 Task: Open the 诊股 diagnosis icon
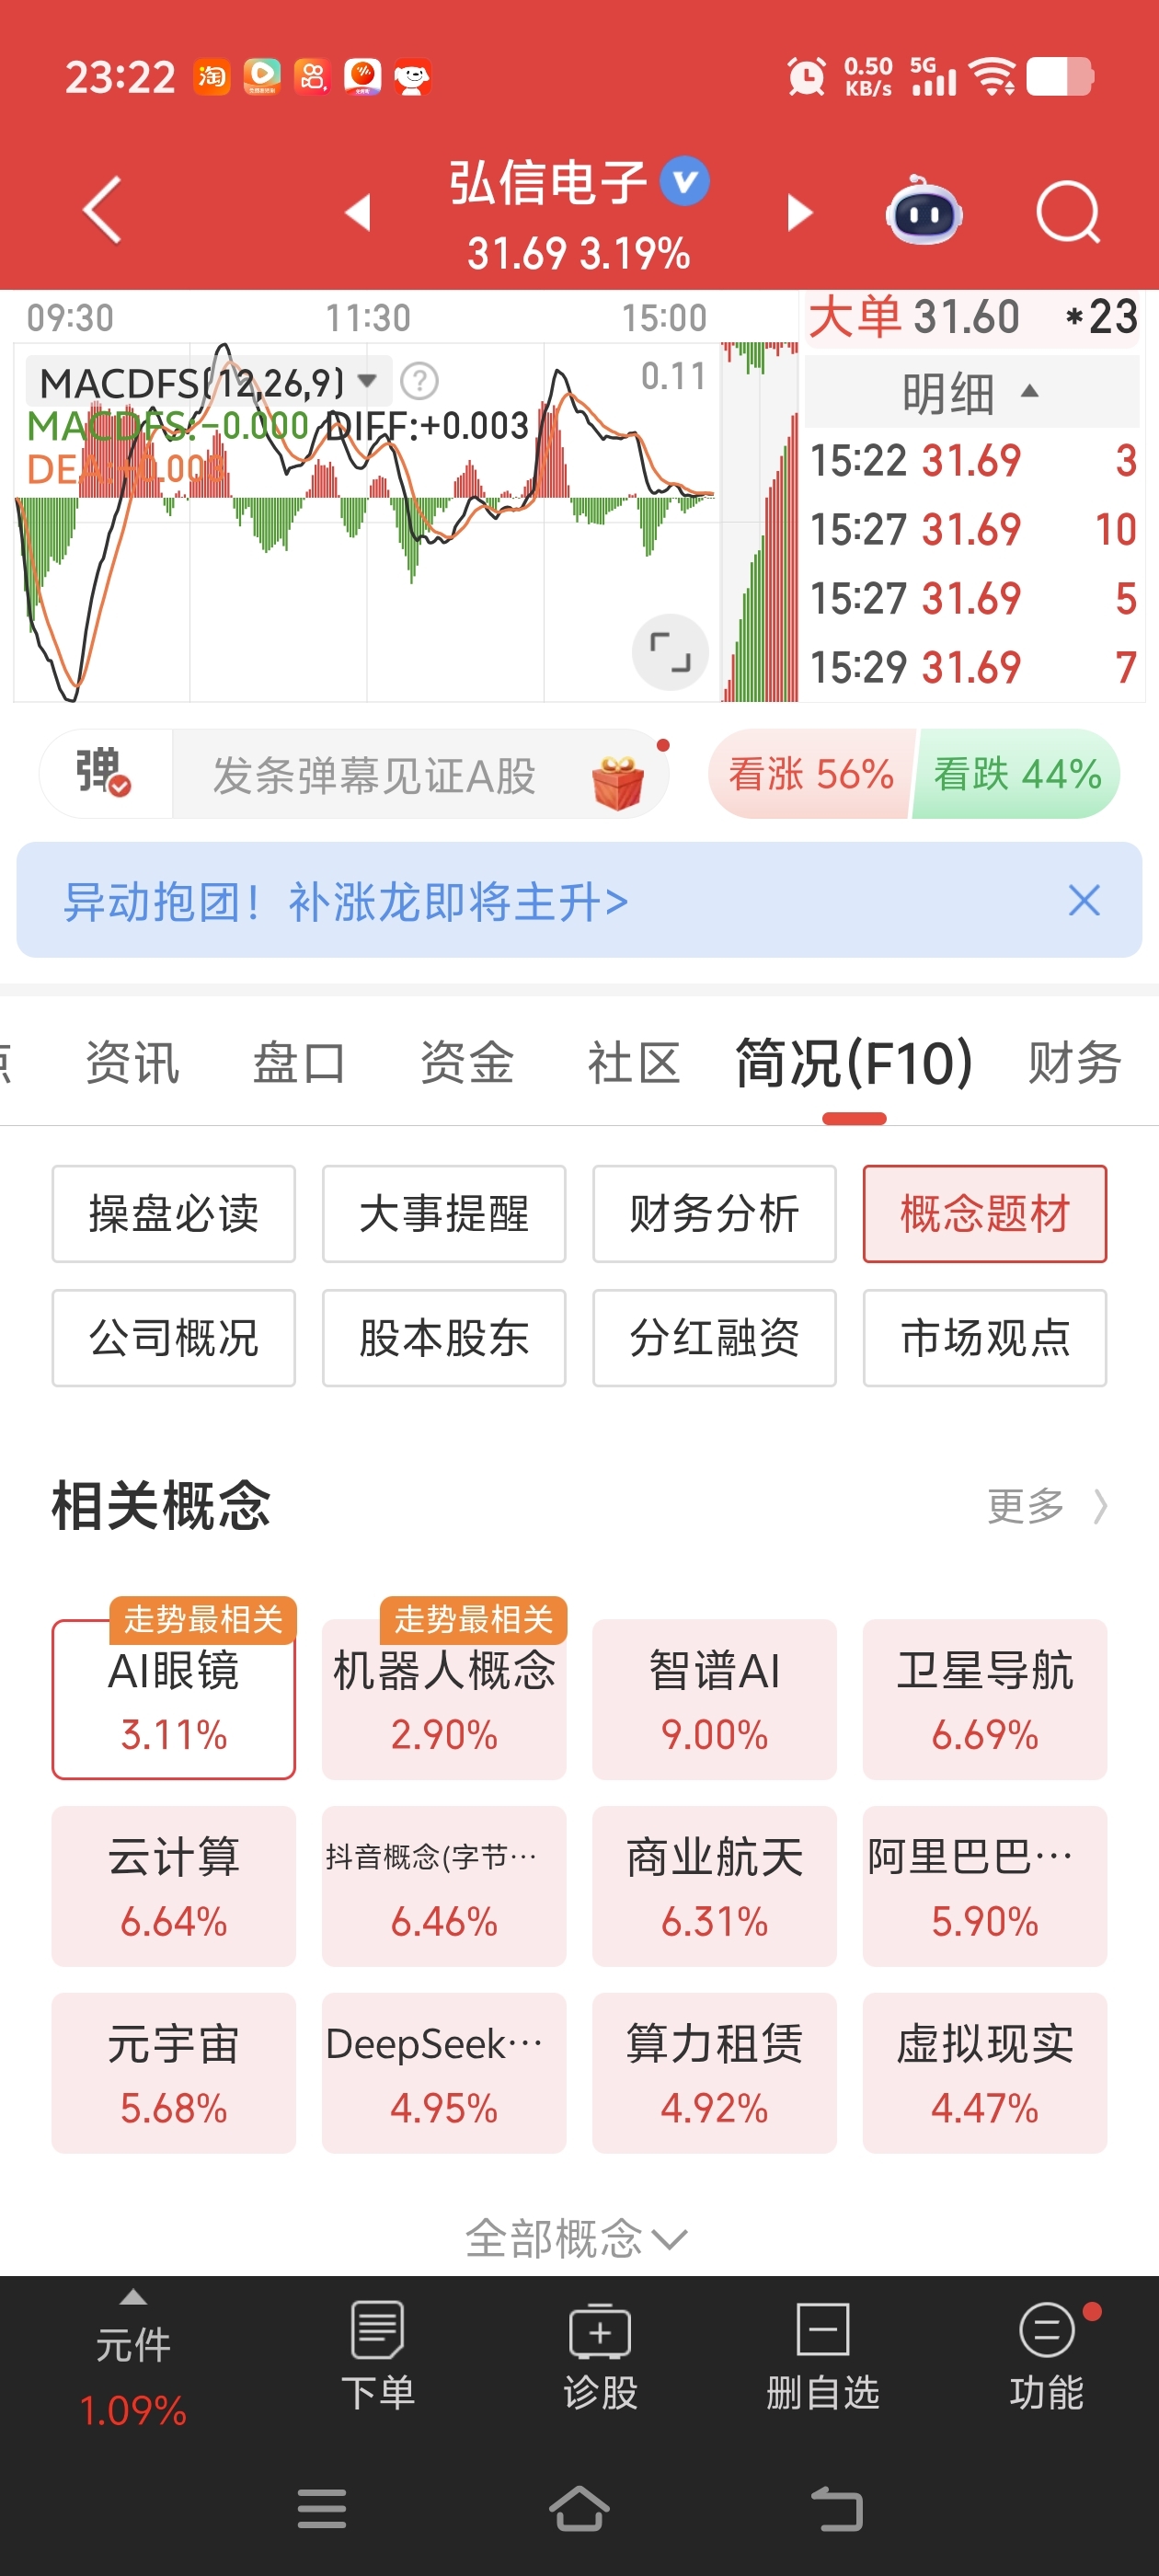600,2356
